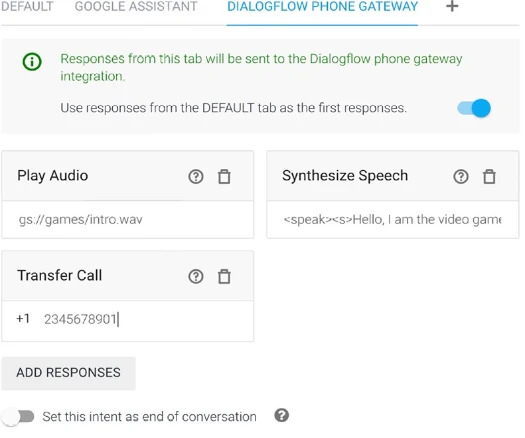Click the Transfer Call card header
525x438 pixels.
point(128,276)
